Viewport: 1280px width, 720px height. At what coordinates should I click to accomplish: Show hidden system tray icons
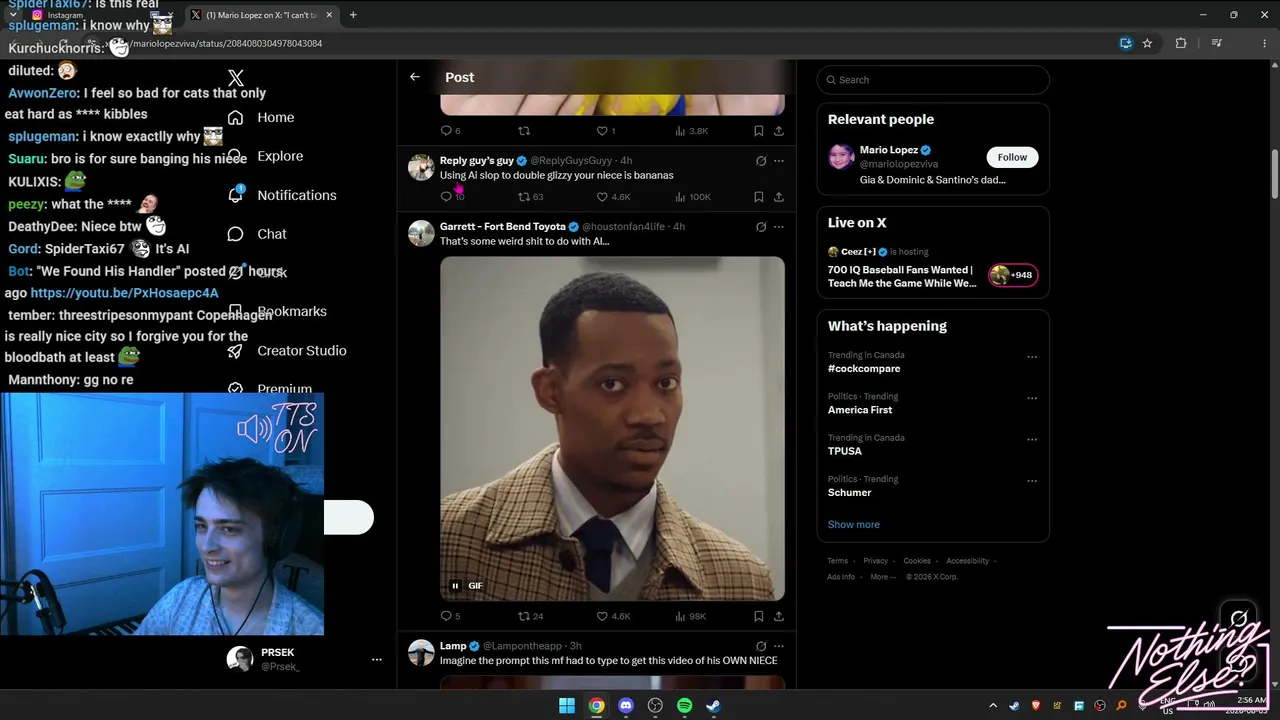[993, 706]
